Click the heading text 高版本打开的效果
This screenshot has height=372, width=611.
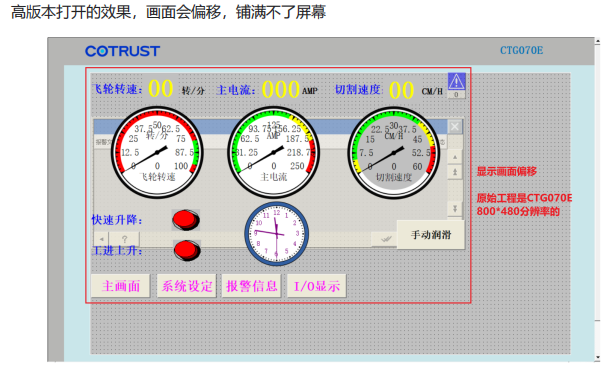point(71,12)
